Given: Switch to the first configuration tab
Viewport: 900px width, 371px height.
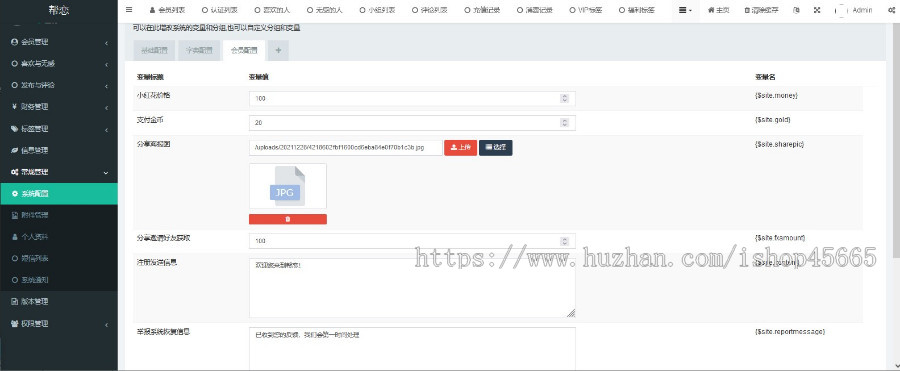Looking at the screenshot, I should coord(155,51).
